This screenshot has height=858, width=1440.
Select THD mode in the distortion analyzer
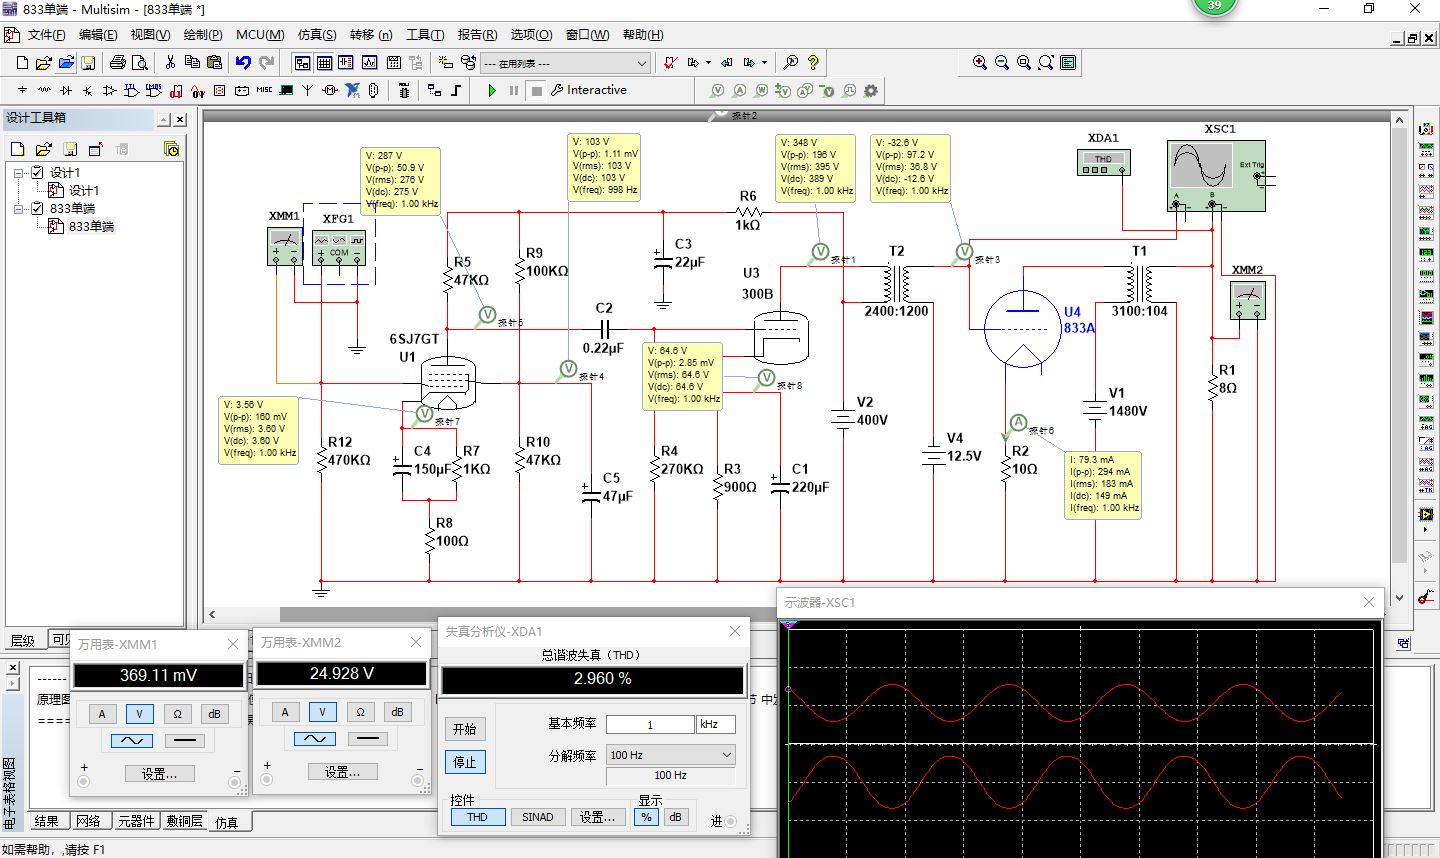477,817
